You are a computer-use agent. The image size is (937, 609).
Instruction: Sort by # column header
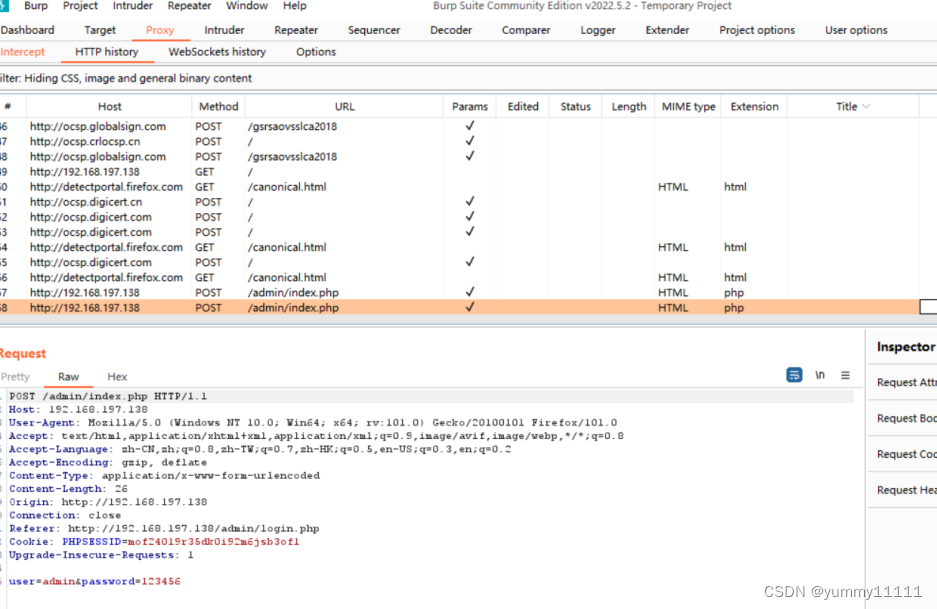(8, 106)
